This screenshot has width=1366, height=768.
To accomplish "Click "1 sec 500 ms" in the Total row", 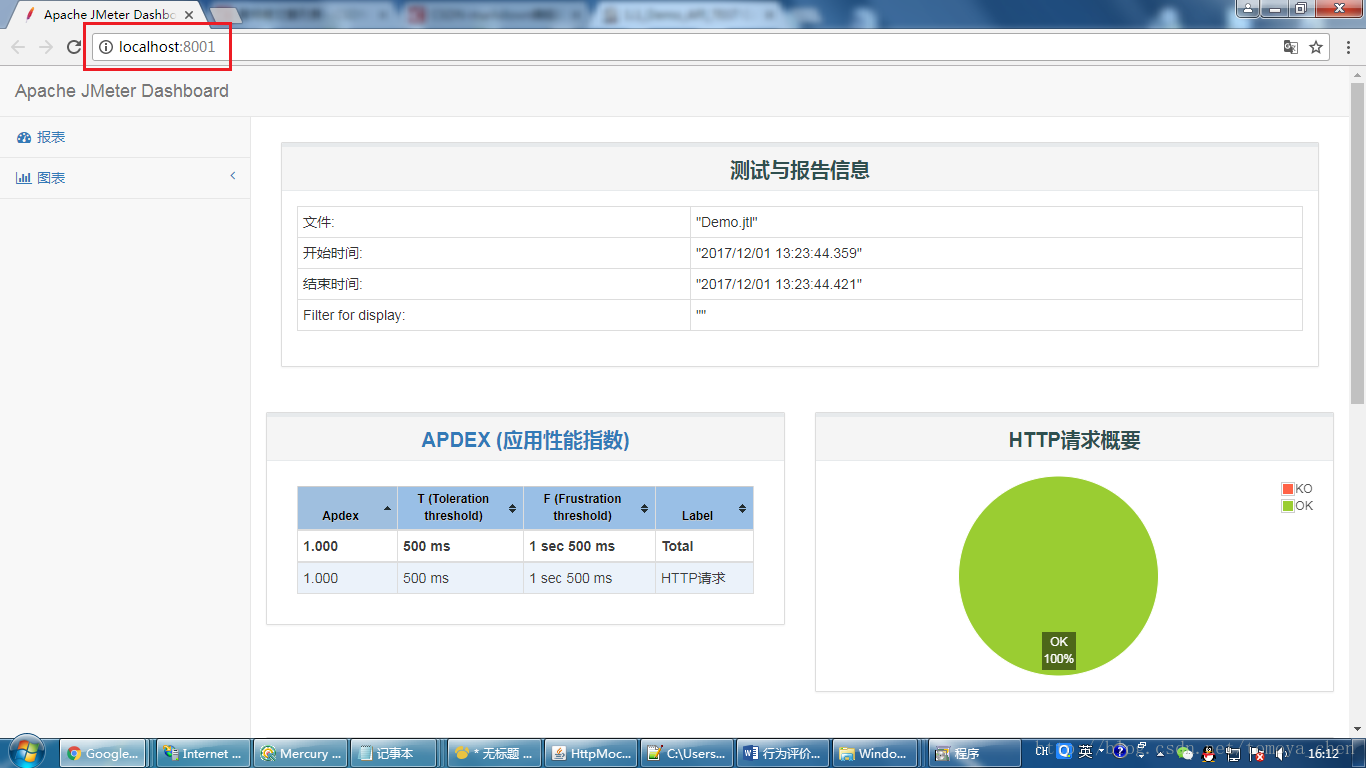I will point(572,546).
